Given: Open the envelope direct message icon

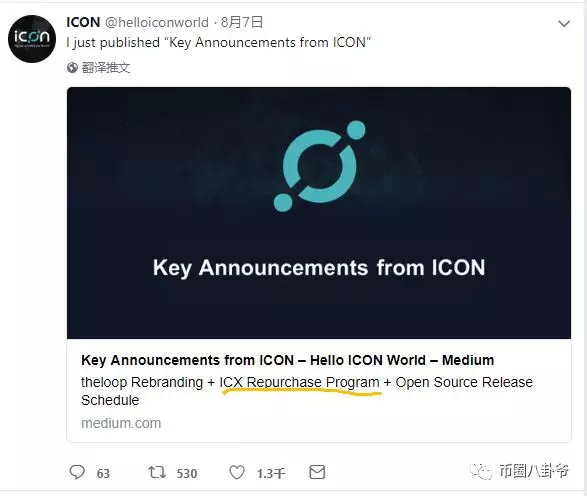Looking at the screenshot, I should [317, 472].
